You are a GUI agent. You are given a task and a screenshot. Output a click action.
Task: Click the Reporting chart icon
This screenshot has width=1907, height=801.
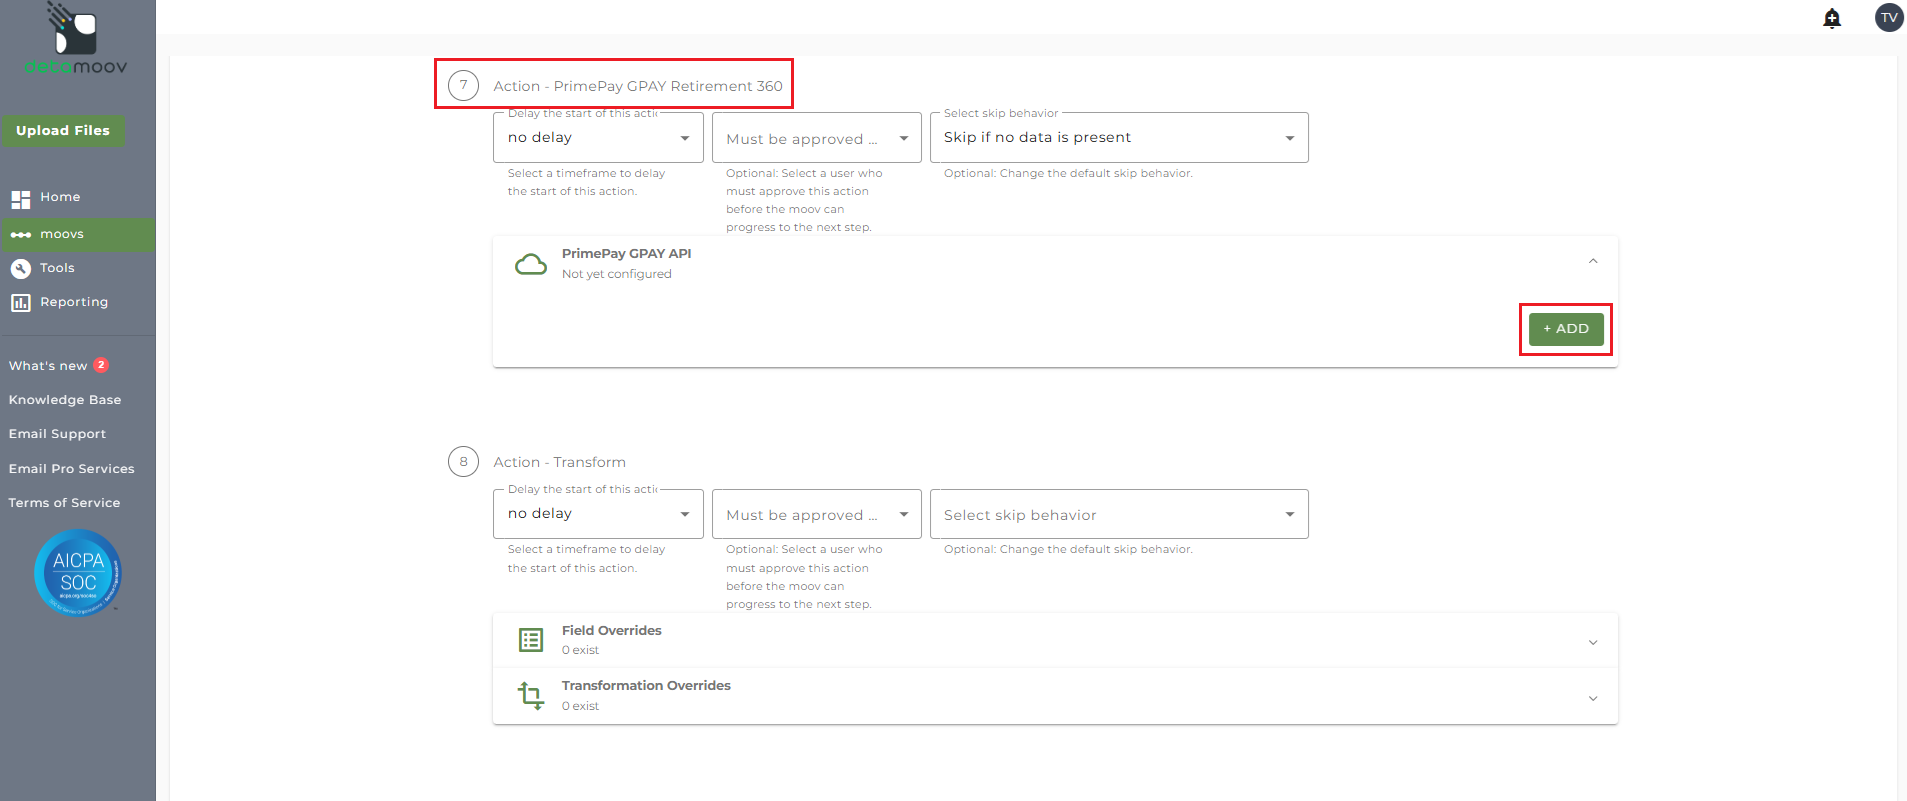[21, 302]
